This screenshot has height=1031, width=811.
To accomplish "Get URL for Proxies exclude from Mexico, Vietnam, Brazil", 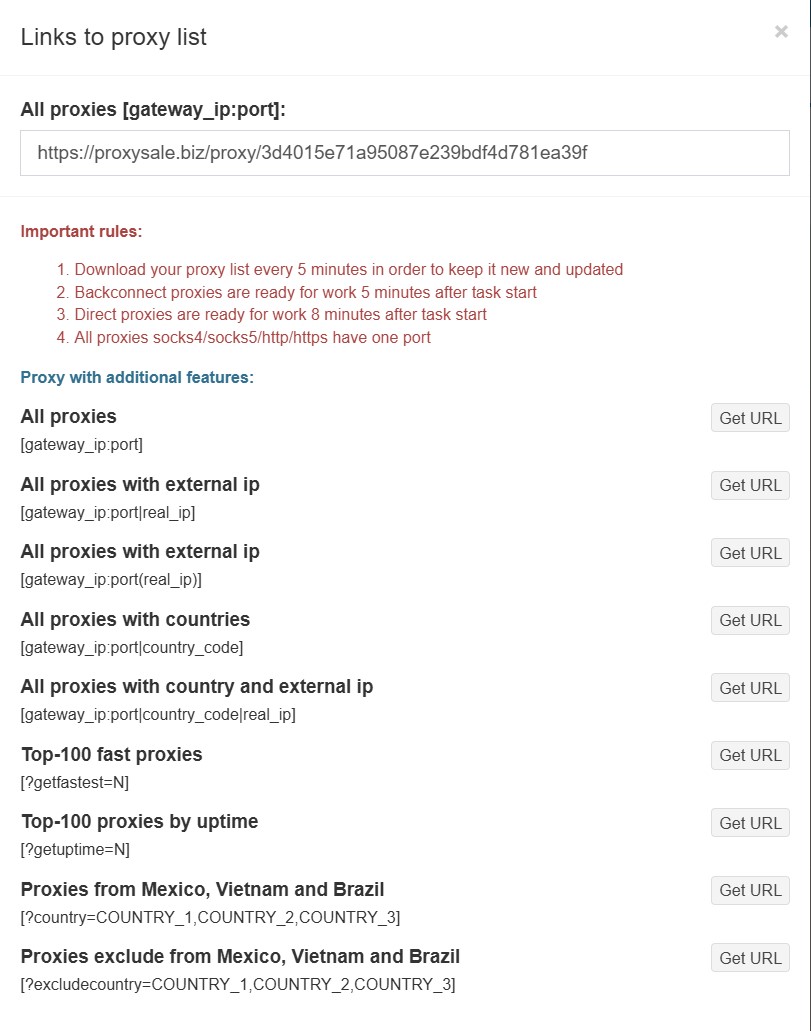I will (750, 958).
